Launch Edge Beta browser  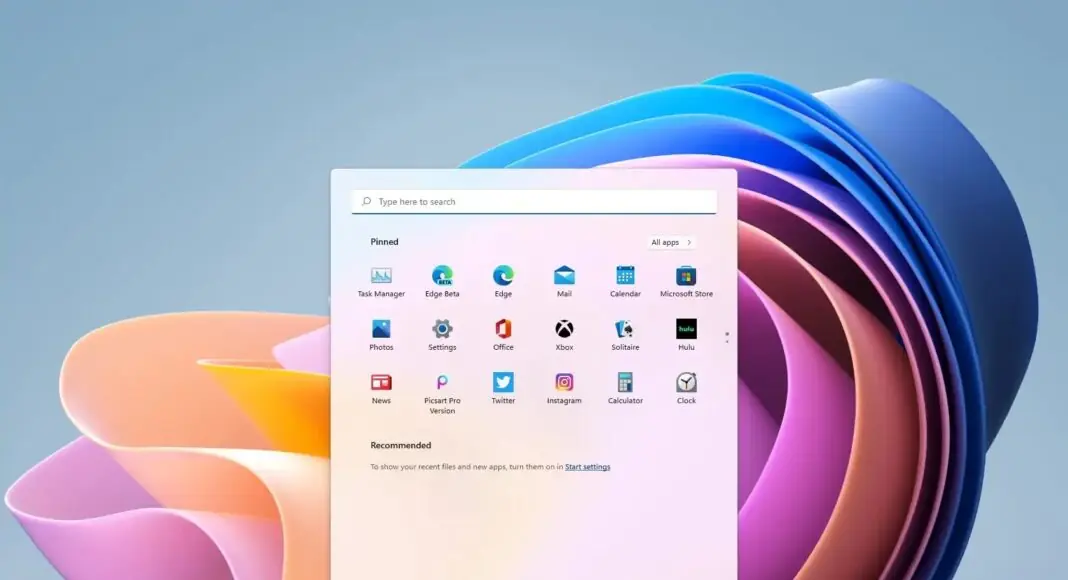pos(442,276)
